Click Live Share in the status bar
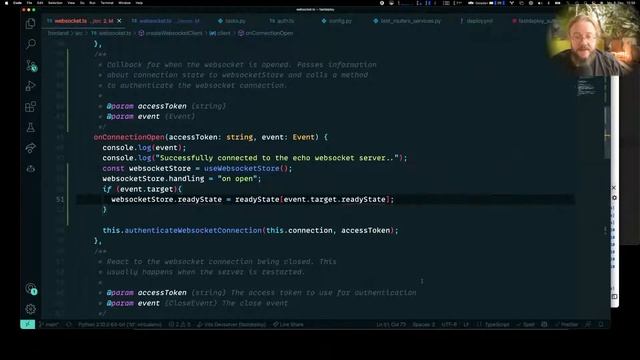Screen dimensions: 640x360 (288, 324)
